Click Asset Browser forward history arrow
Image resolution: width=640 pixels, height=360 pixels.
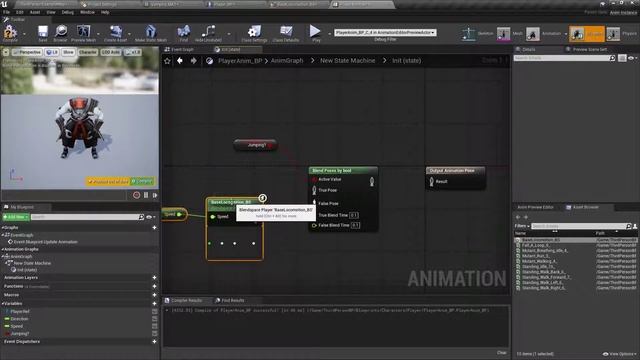pos(526,217)
